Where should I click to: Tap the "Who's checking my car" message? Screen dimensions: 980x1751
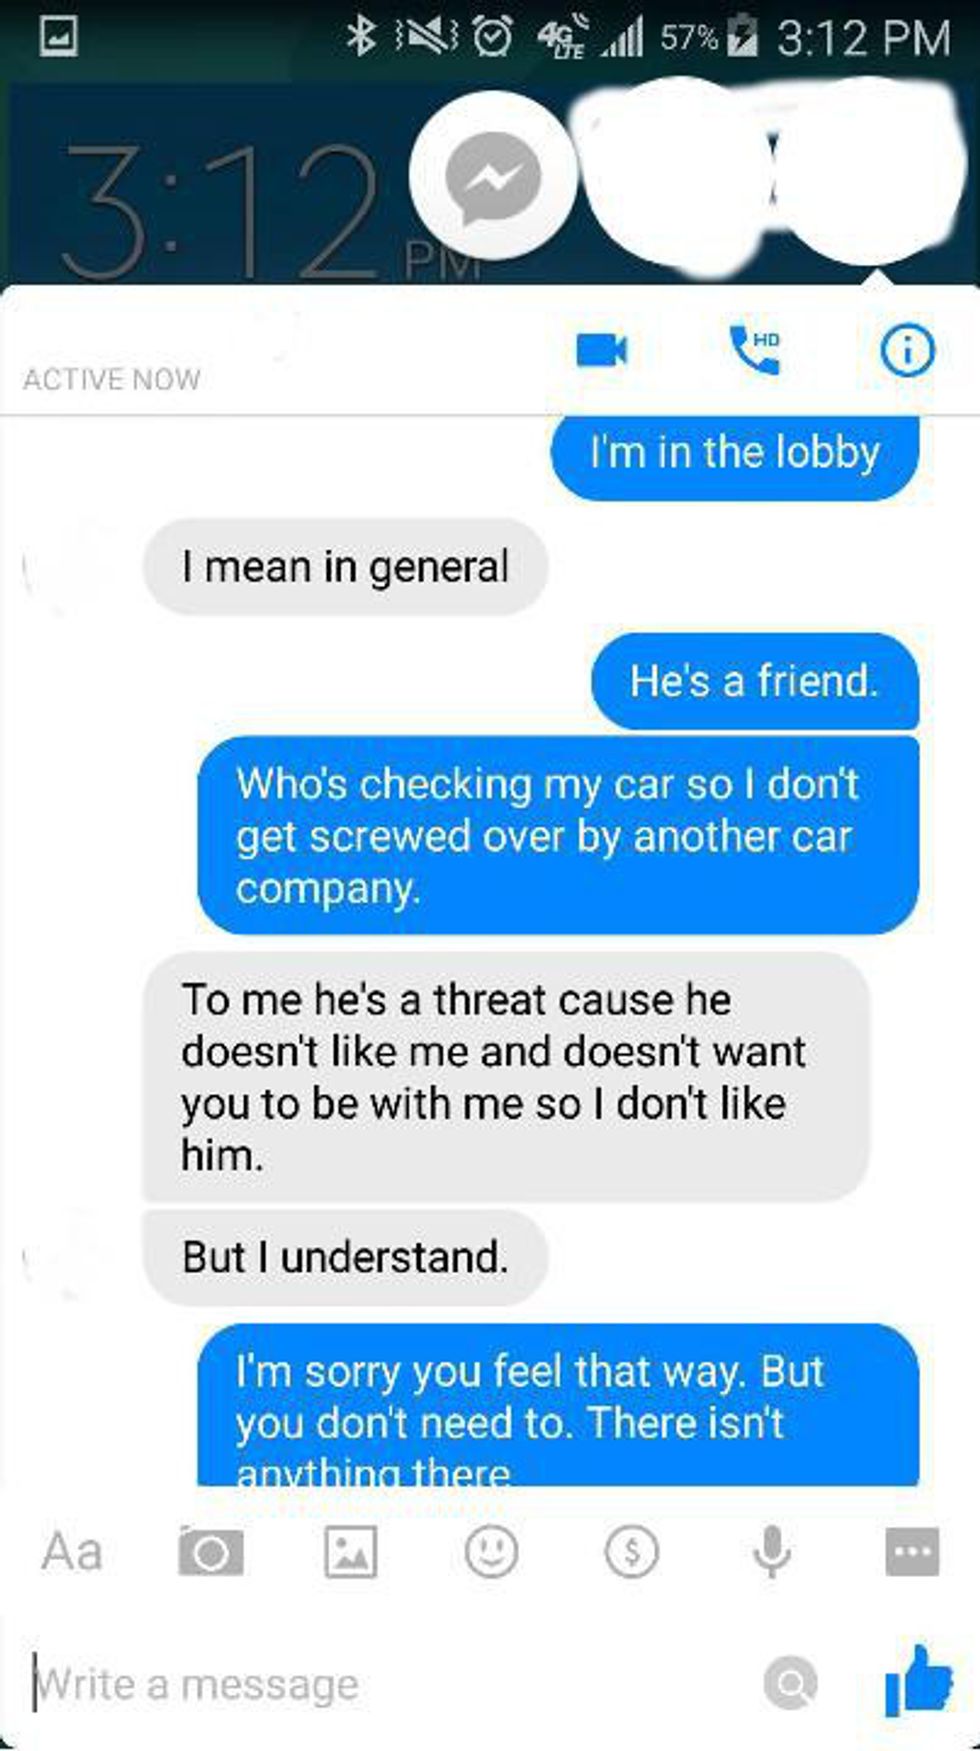pyautogui.click(x=558, y=835)
